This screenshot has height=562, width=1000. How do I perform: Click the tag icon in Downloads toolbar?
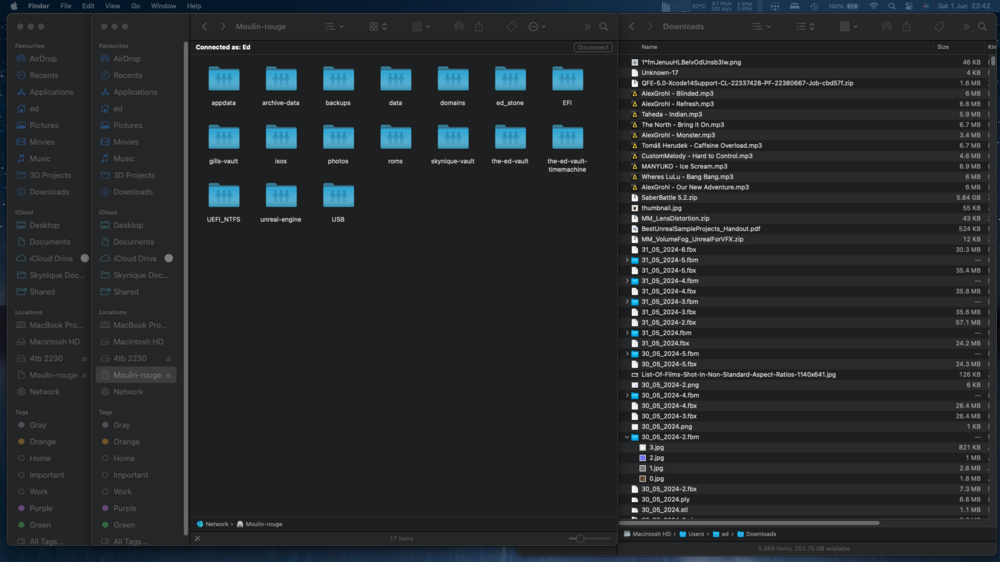[939, 27]
